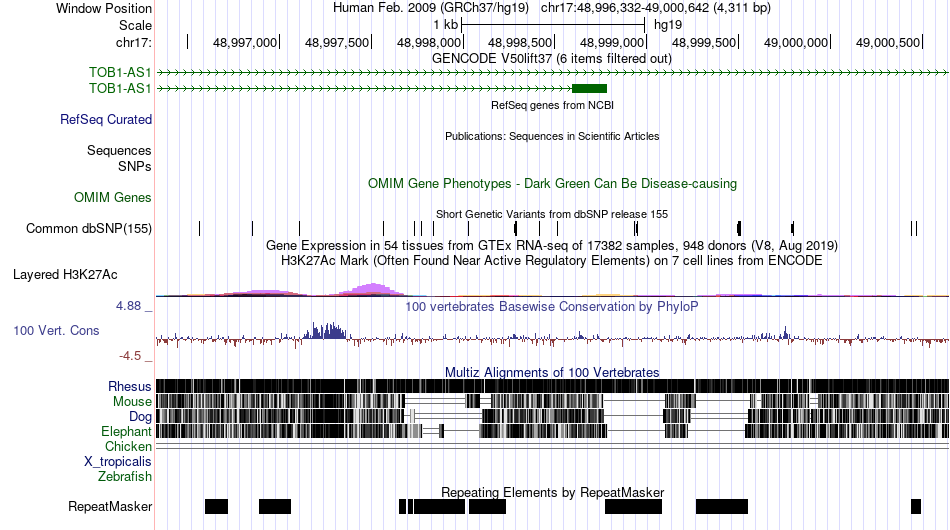
Task: Click the -4.5 conservation minimum value
Action: pos(130,356)
